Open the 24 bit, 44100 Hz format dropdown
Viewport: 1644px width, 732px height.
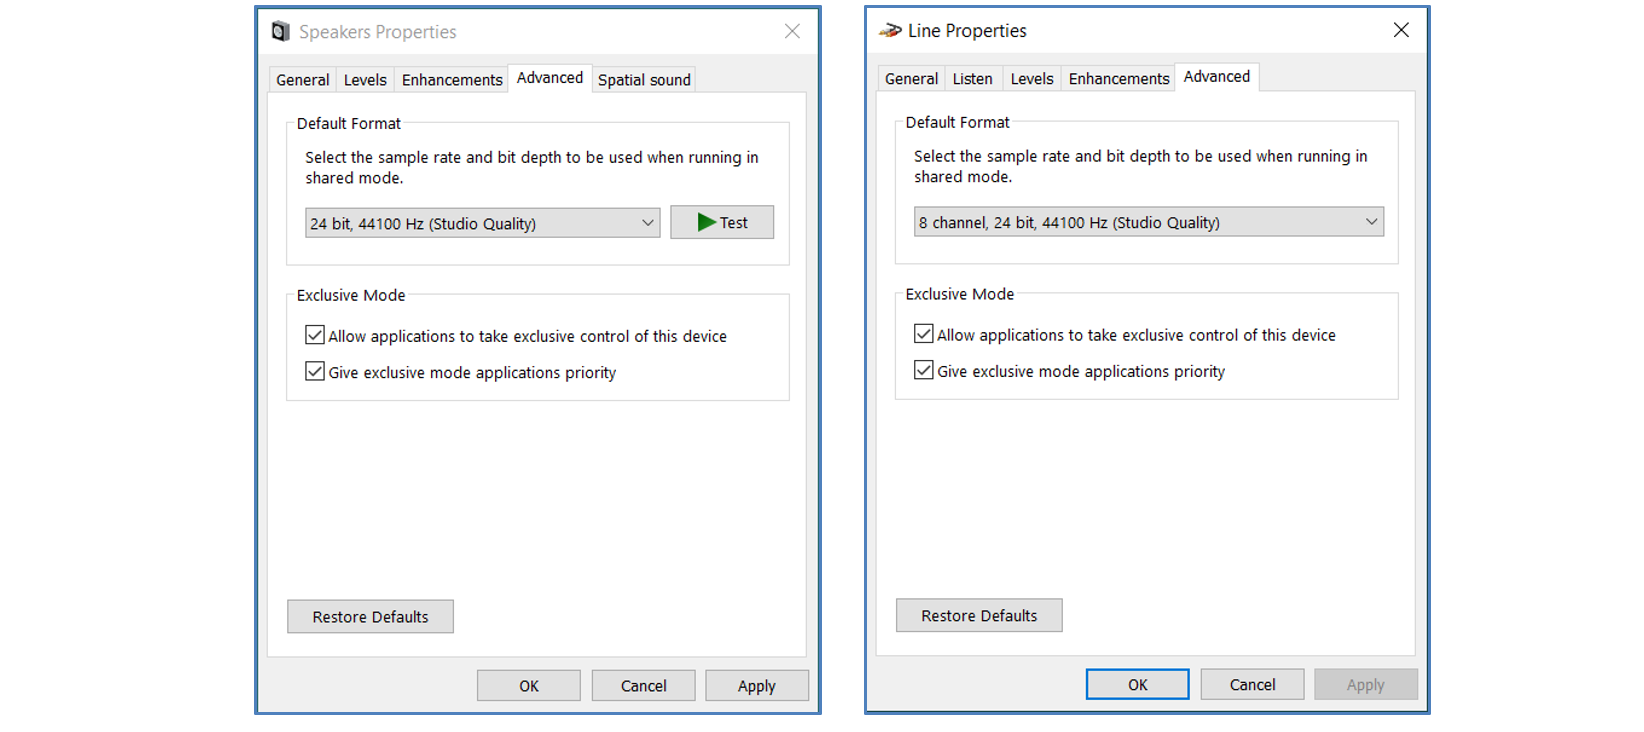tap(482, 223)
